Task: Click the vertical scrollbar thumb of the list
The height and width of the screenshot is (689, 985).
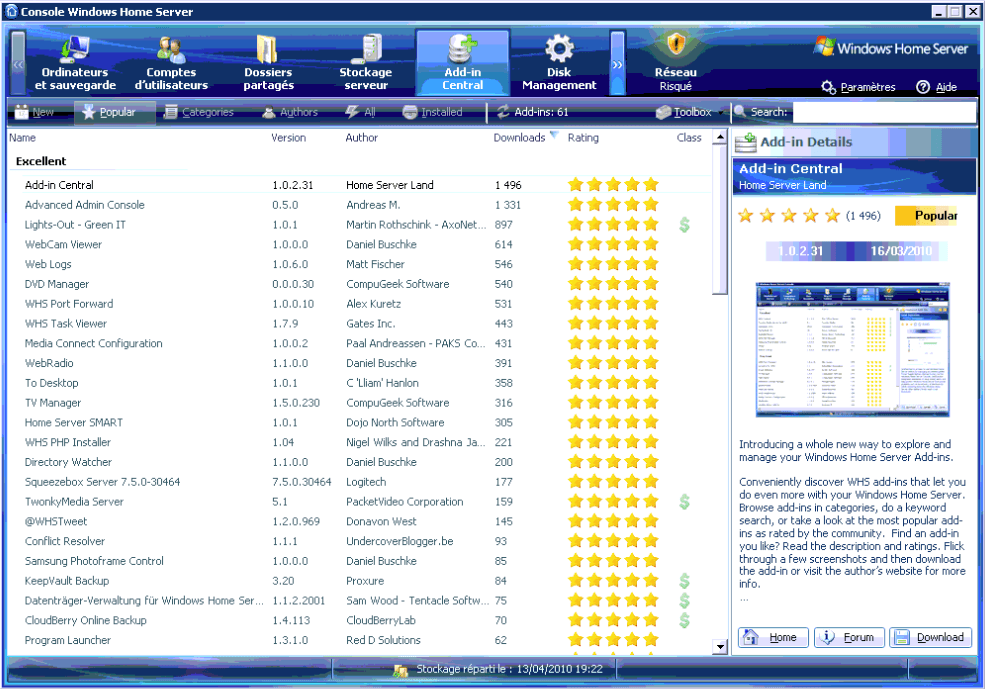Action: click(720, 219)
